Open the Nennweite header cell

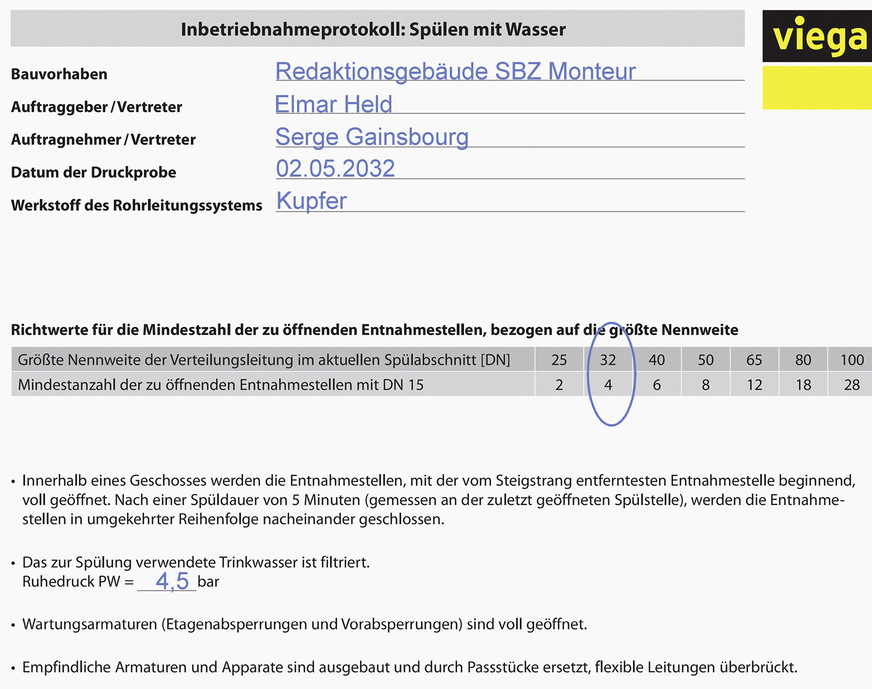tap(265, 360)
